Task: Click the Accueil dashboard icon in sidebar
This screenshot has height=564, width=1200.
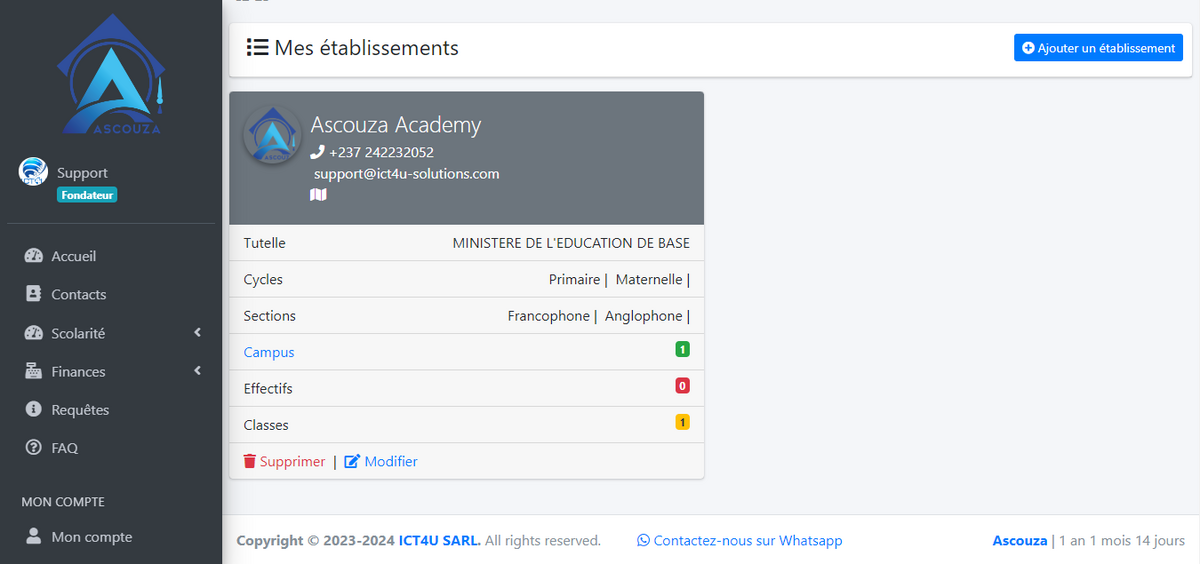Action: coord(34,256)
